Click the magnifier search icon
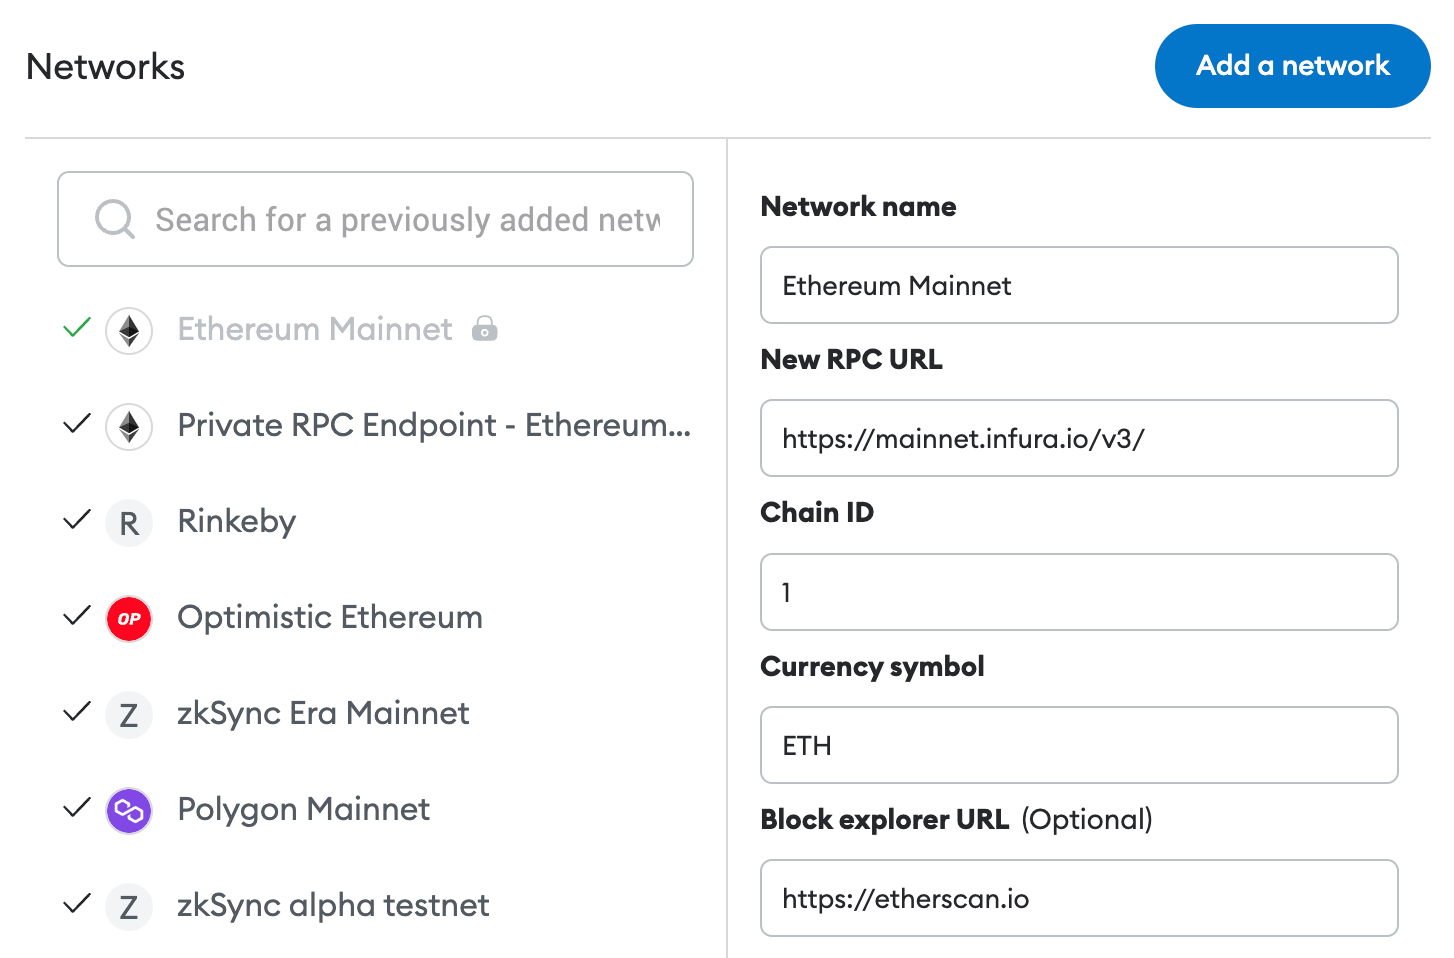 pos(115,219)
